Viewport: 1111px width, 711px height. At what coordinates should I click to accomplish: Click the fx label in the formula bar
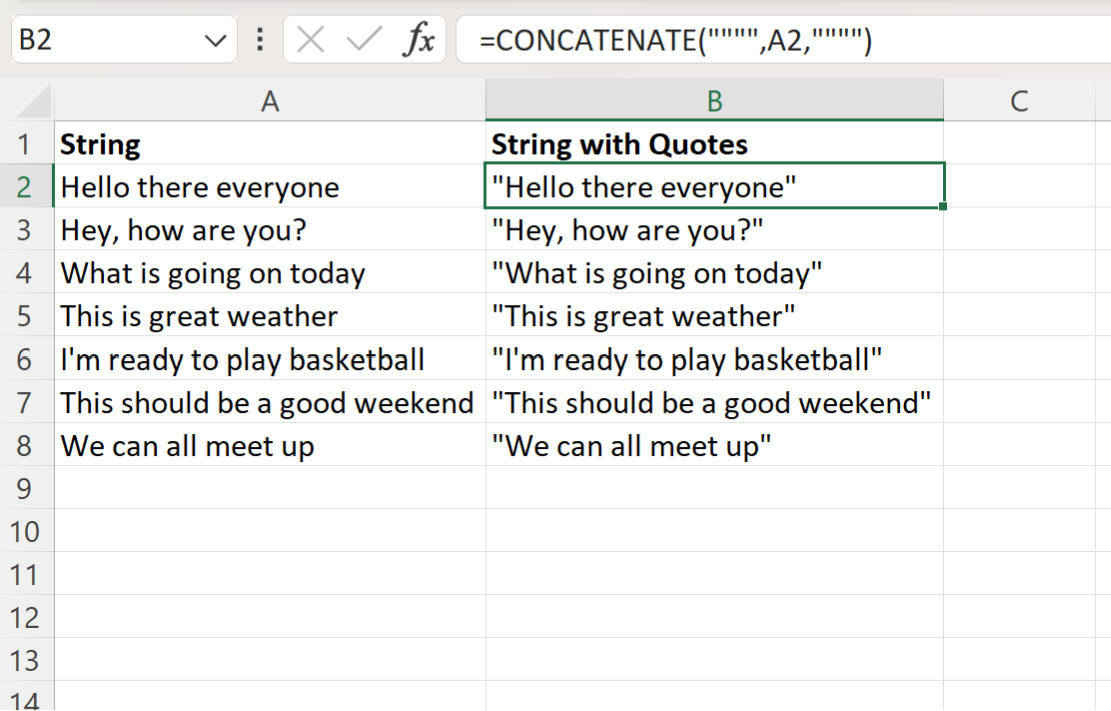pyautogui.click(x=422, y=40)
